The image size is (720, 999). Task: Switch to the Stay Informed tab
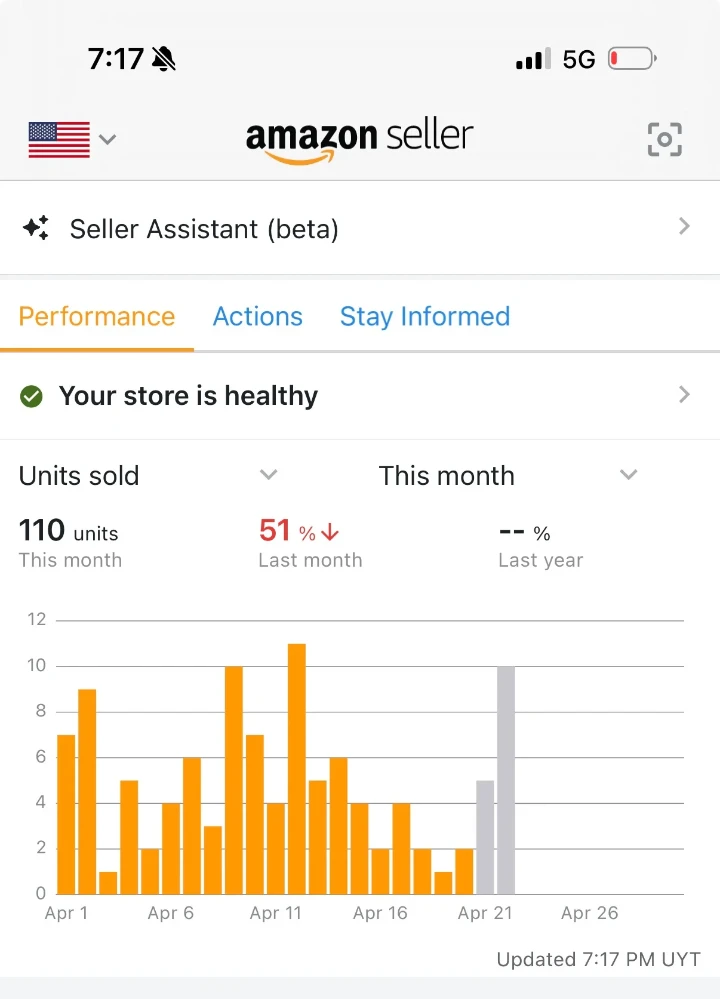click(x=425, y=317)
